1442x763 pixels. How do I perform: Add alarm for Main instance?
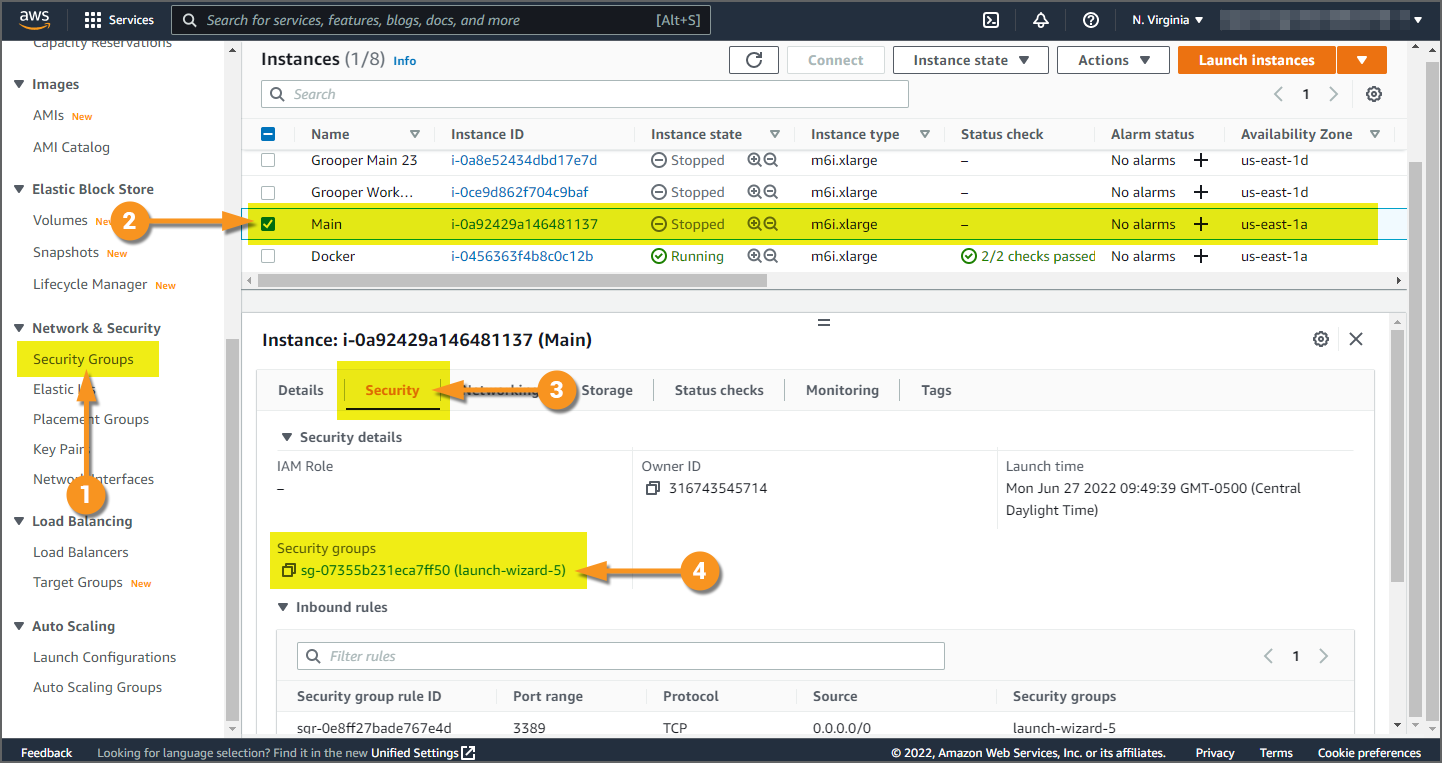1201,224
